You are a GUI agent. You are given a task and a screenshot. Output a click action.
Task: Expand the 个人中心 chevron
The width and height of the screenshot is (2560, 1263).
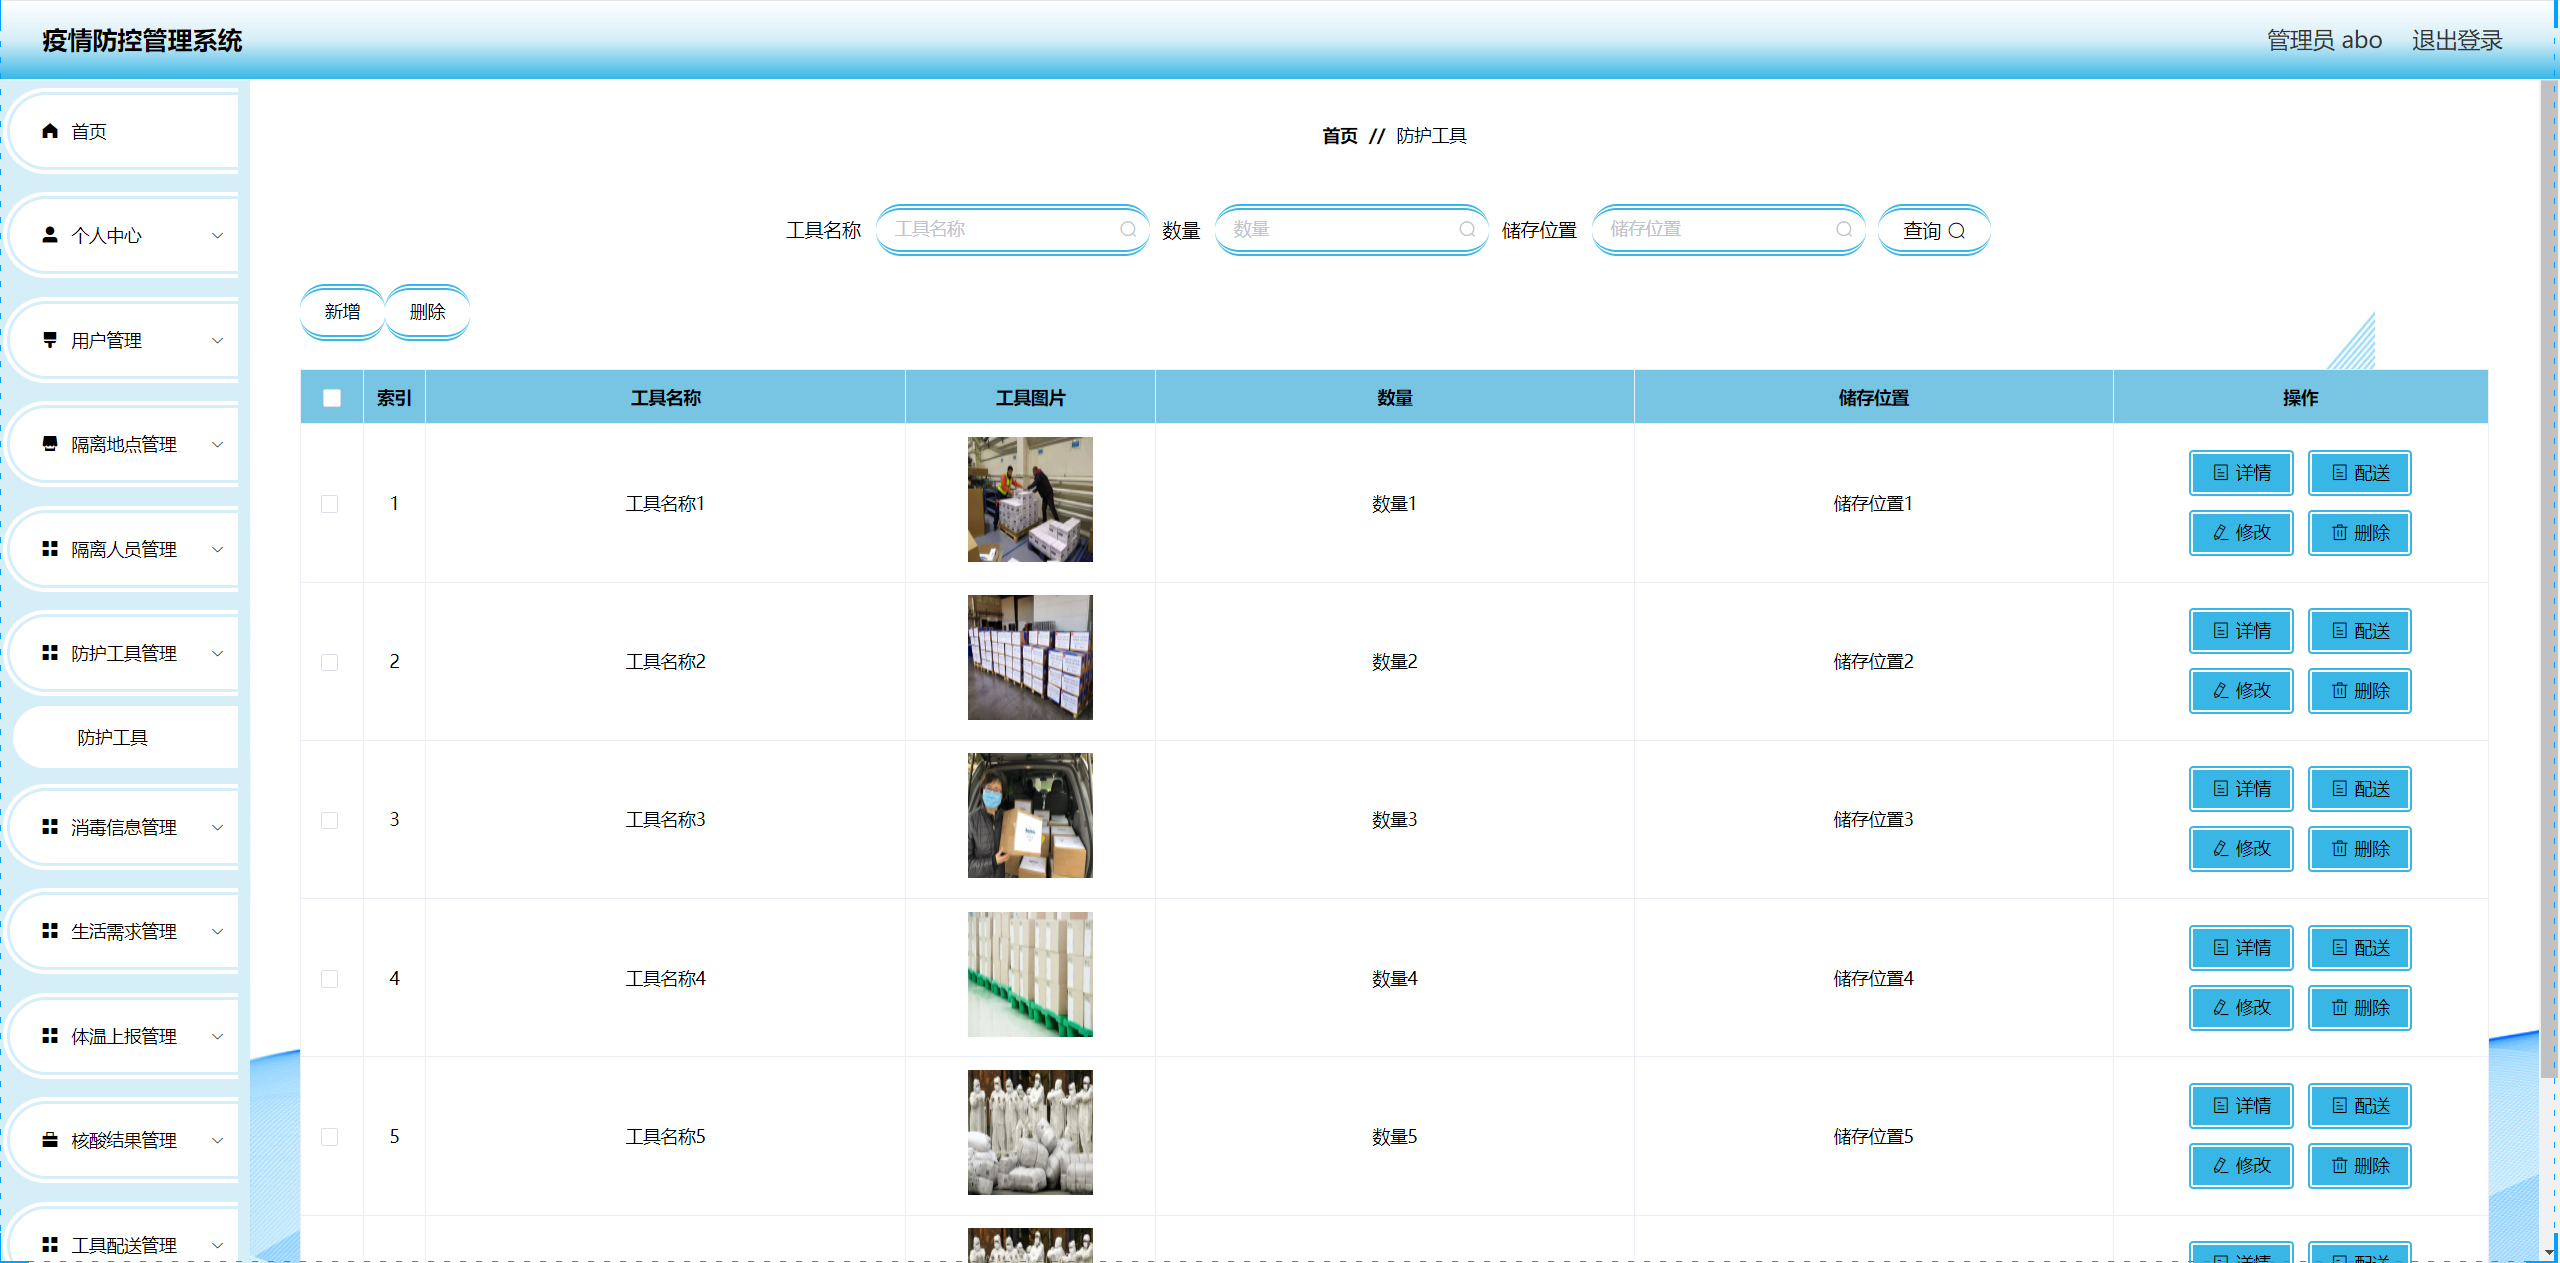(x=217, y=236)
